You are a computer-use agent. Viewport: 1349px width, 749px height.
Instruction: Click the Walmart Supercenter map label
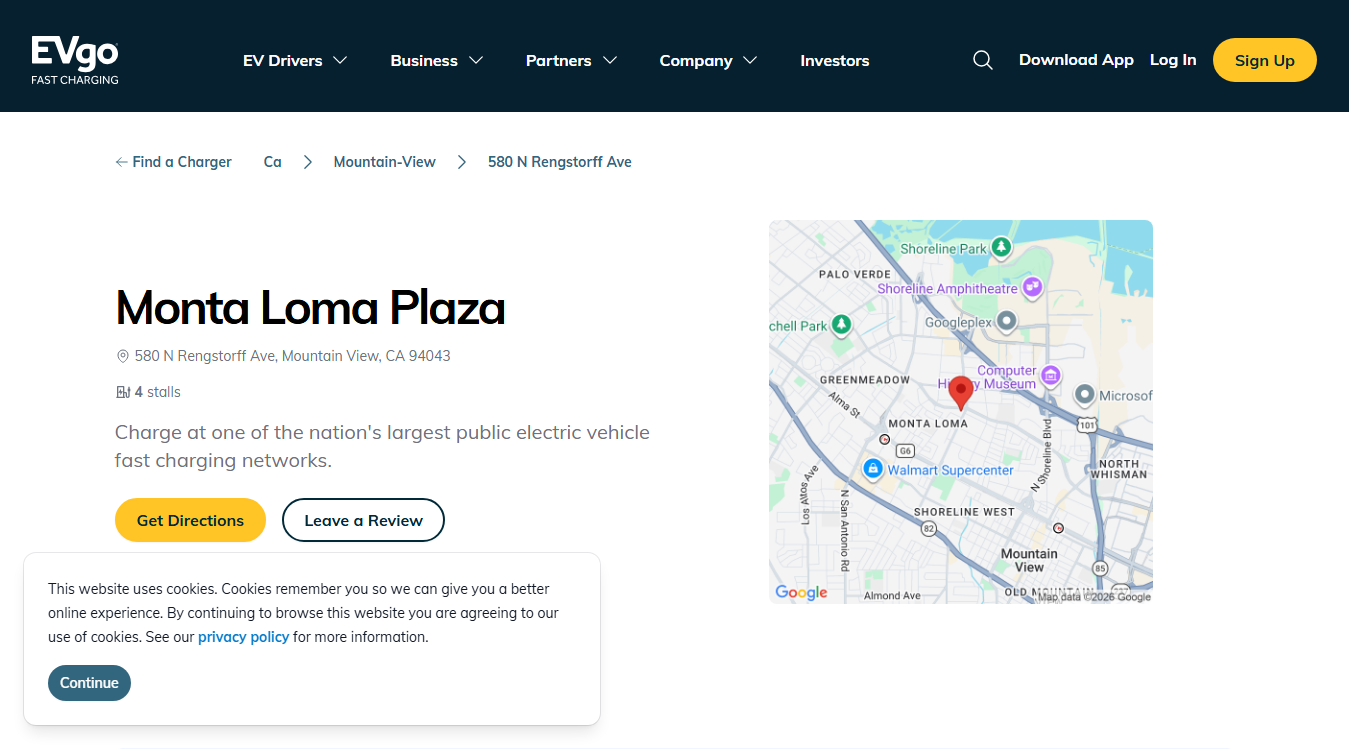(x=950, y=470)
